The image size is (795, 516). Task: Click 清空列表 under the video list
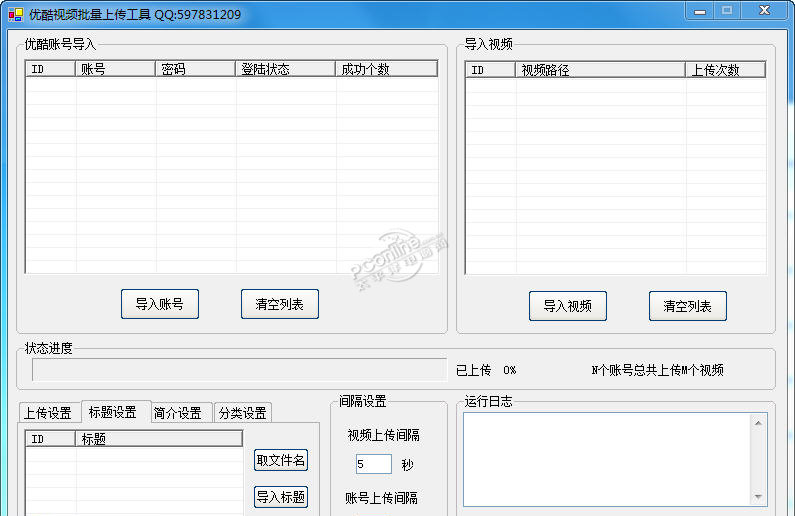click(x=688, y=306)
